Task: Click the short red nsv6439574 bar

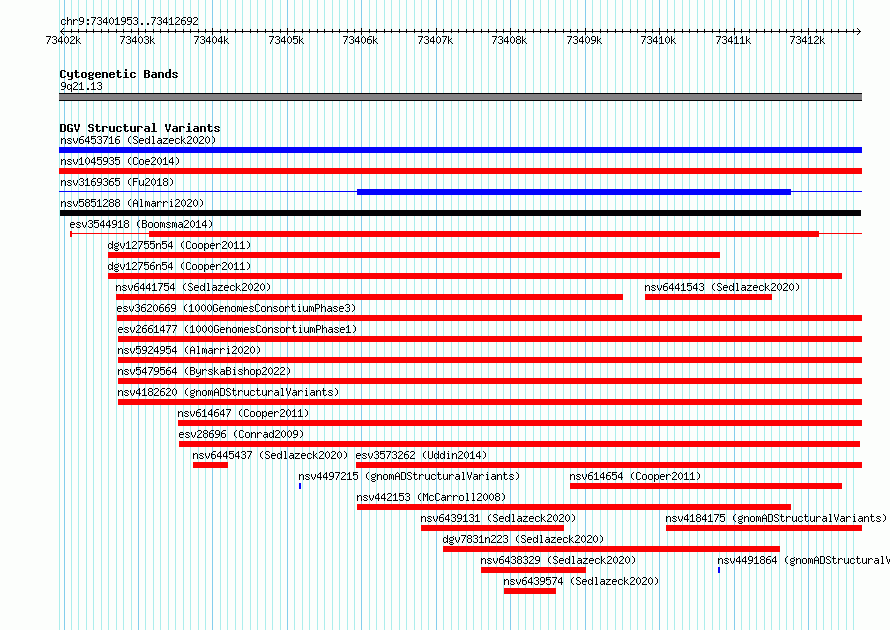Action: [x=530, y=591]
